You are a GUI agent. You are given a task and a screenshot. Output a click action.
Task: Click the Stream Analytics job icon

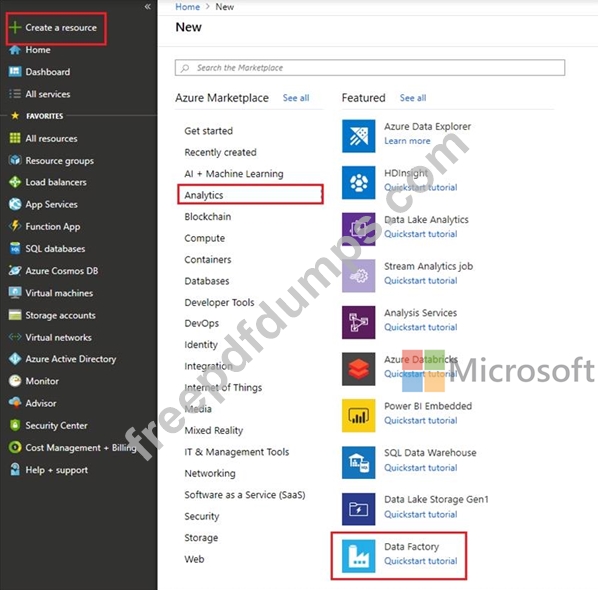click(358, 276)
